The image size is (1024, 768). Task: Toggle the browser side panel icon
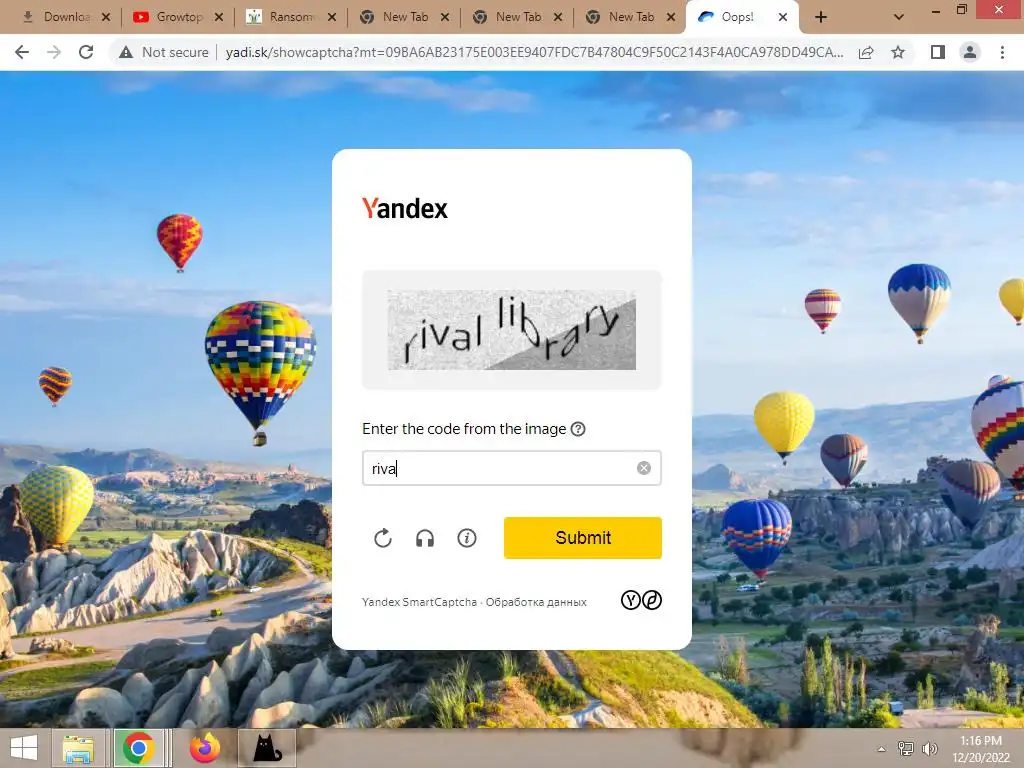[938, 52]
